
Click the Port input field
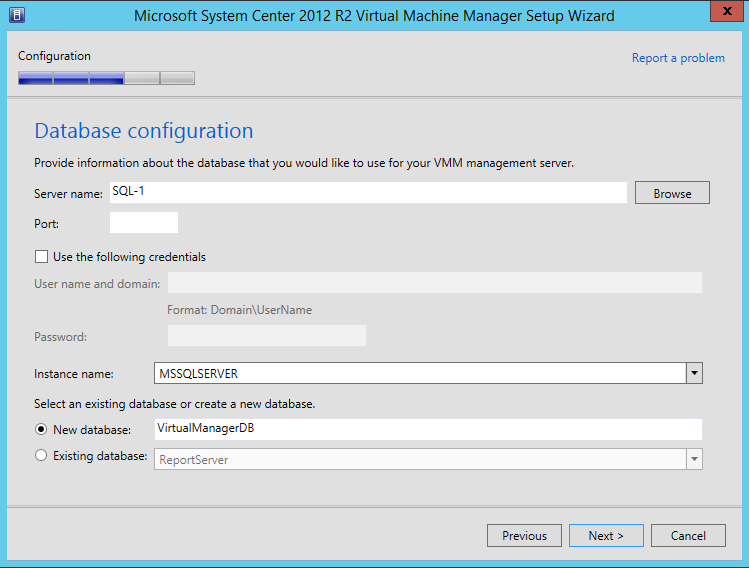click(144, 223)
